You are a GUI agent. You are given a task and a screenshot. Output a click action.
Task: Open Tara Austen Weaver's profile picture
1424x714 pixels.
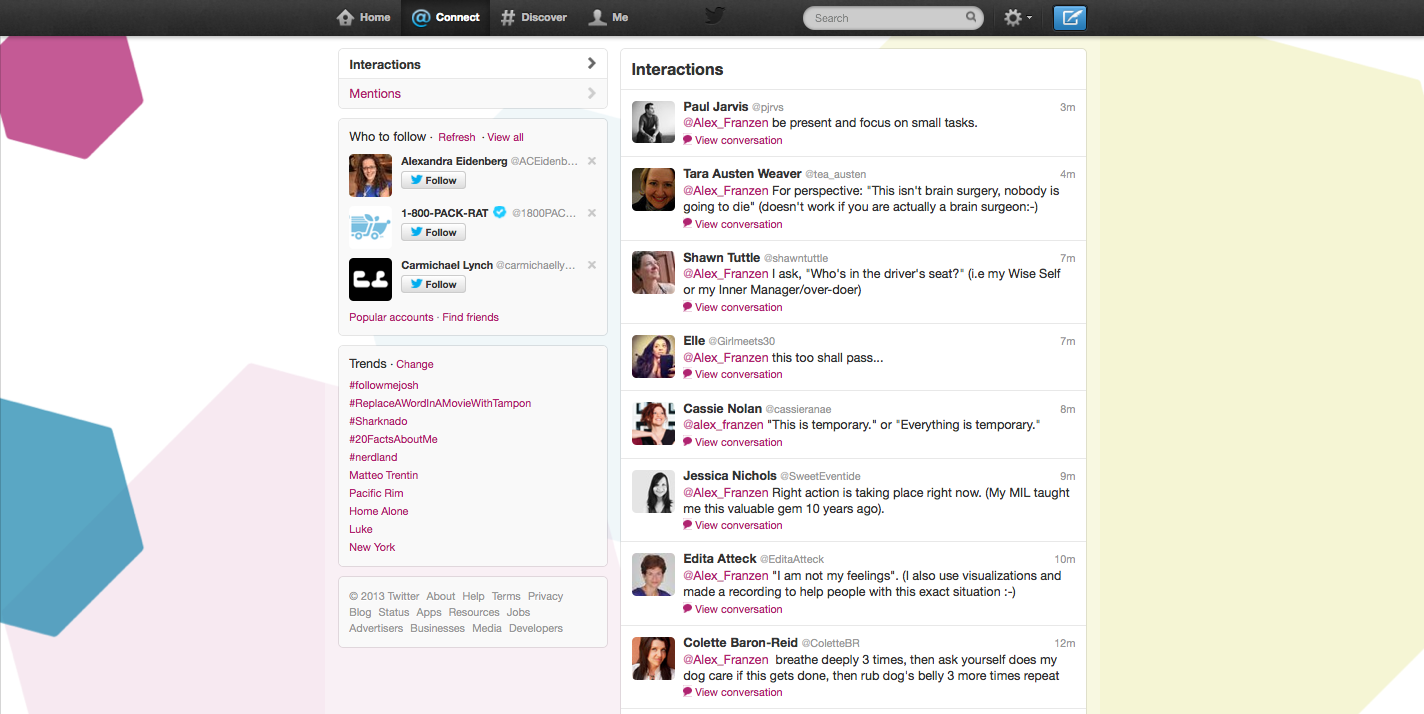pos(653,189)
